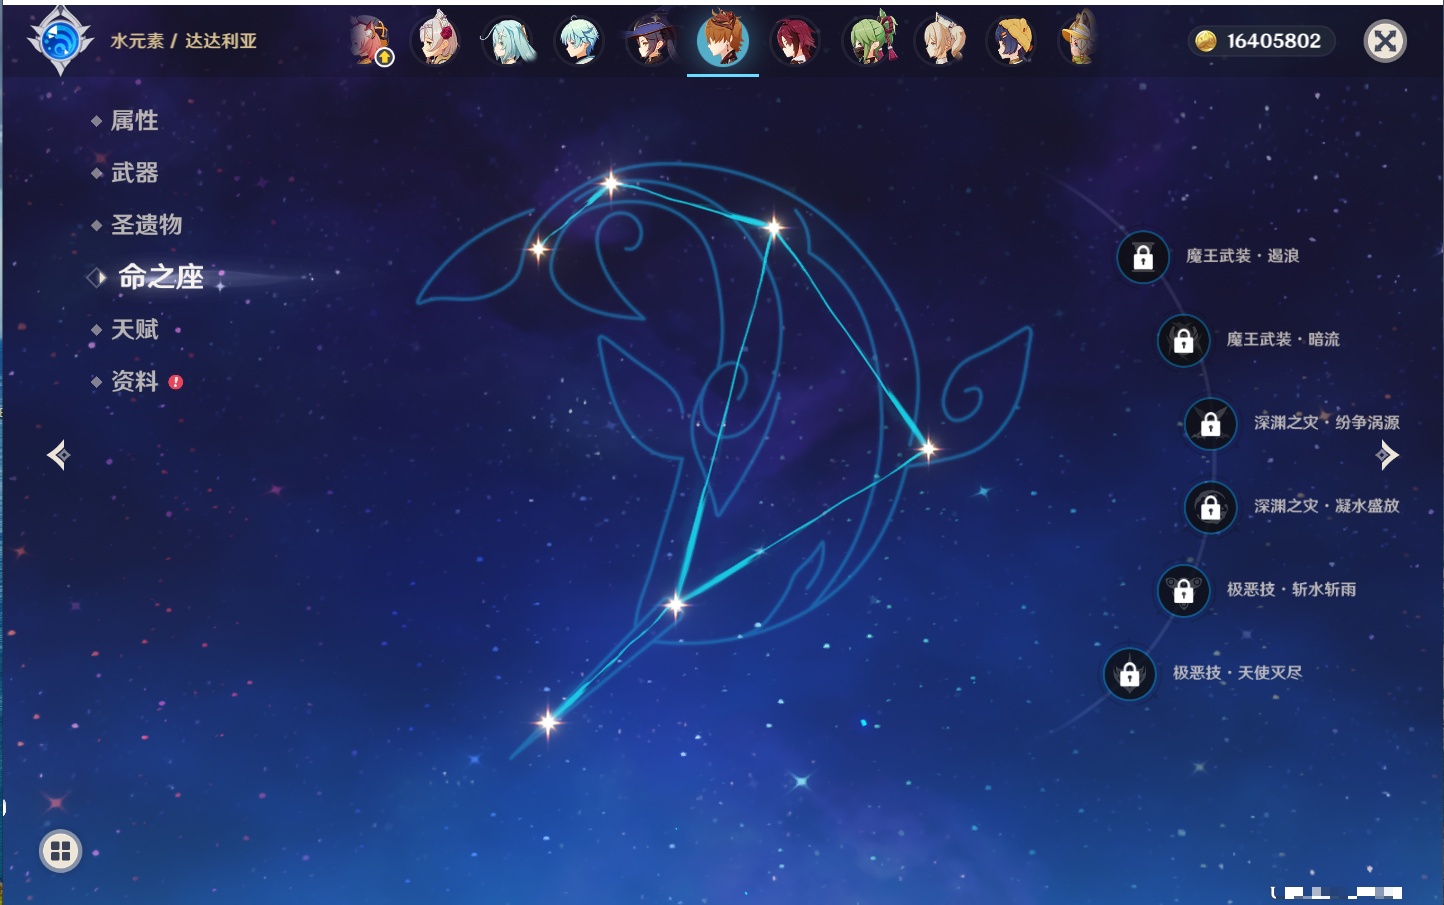1444x905 pixels.
Task: Go to the 天赋 talents page
Action: click(x=134, y=329)
